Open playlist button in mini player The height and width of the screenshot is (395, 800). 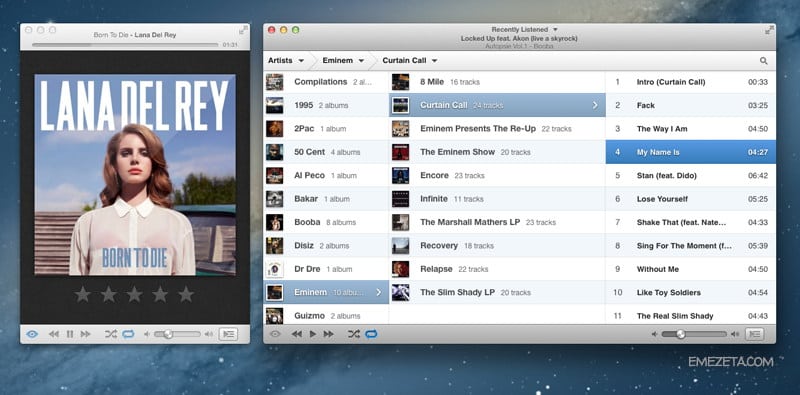[229, 334]
